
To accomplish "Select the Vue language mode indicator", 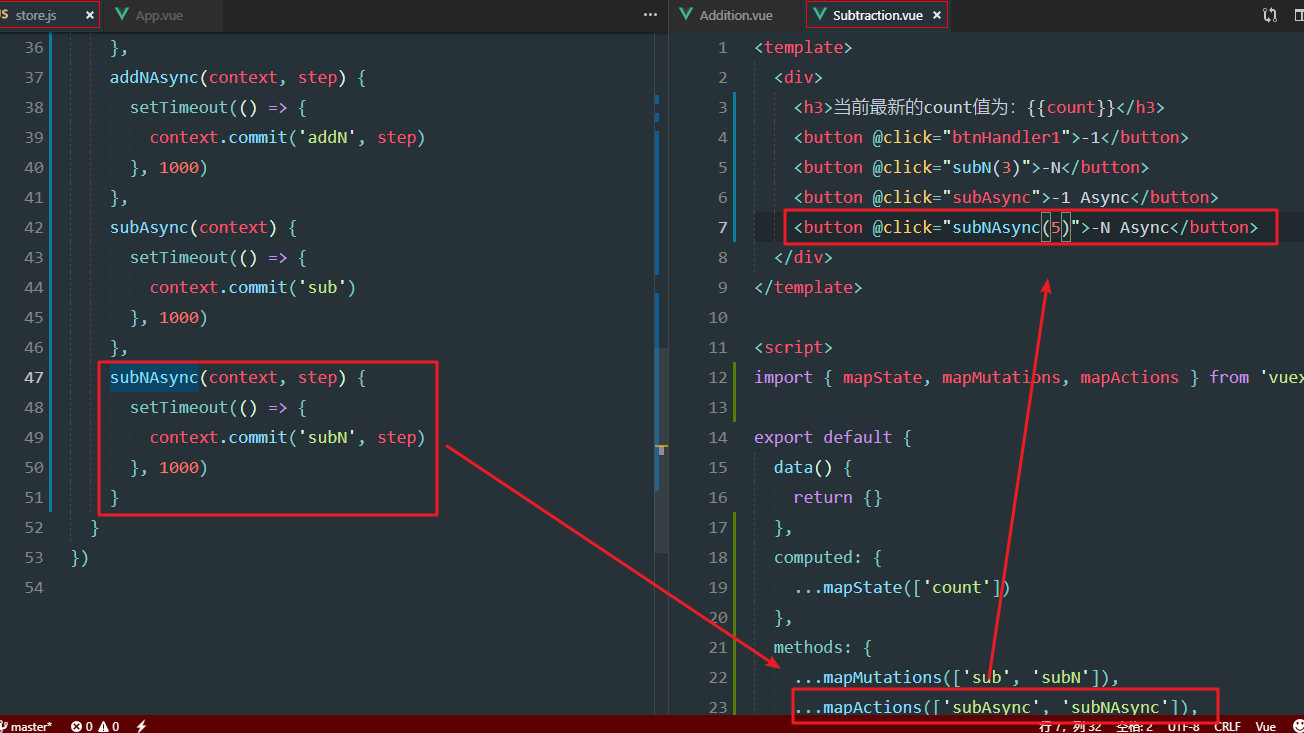I will point(1266,726).
